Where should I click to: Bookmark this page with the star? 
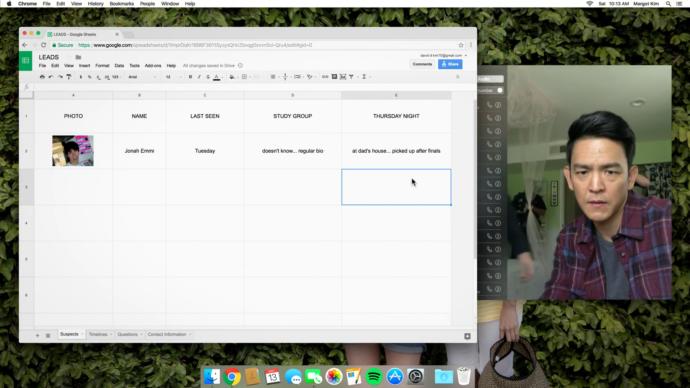[x=461, y=45]
